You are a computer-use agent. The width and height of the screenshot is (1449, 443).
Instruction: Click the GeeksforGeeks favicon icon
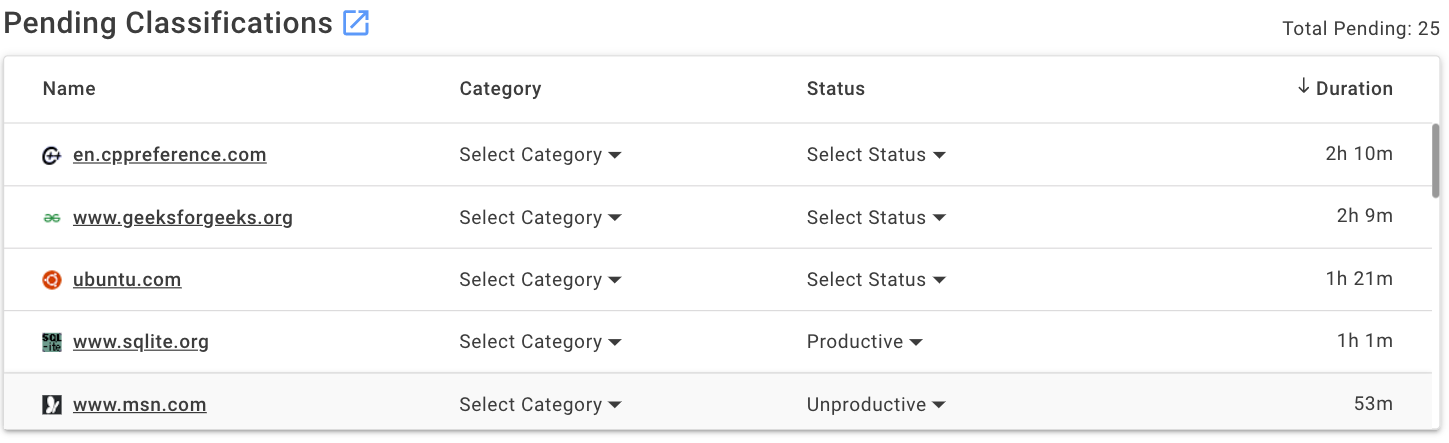coord(52,218)
